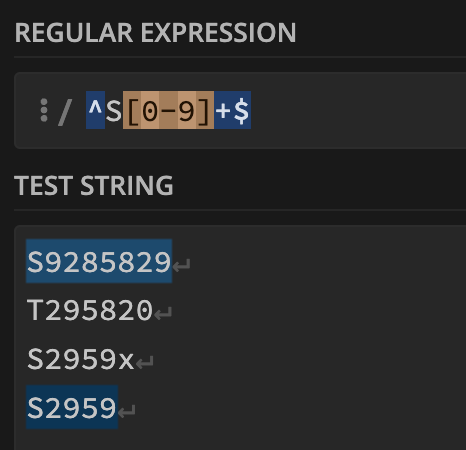Click the REGULAR EXPRESSION section heading

click(x=155, y=33)
